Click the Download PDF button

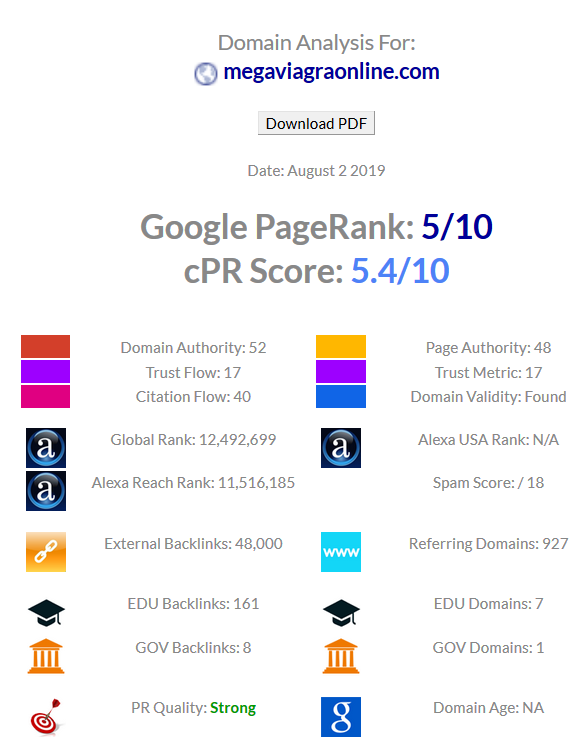pos(316,123)
